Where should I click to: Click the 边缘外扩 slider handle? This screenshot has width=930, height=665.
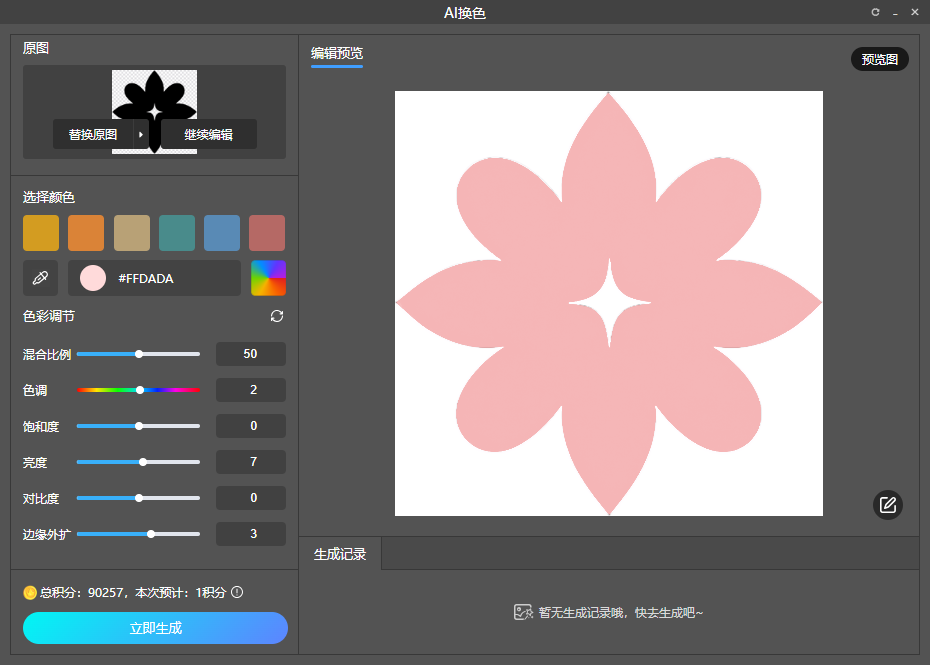[151, 534]
